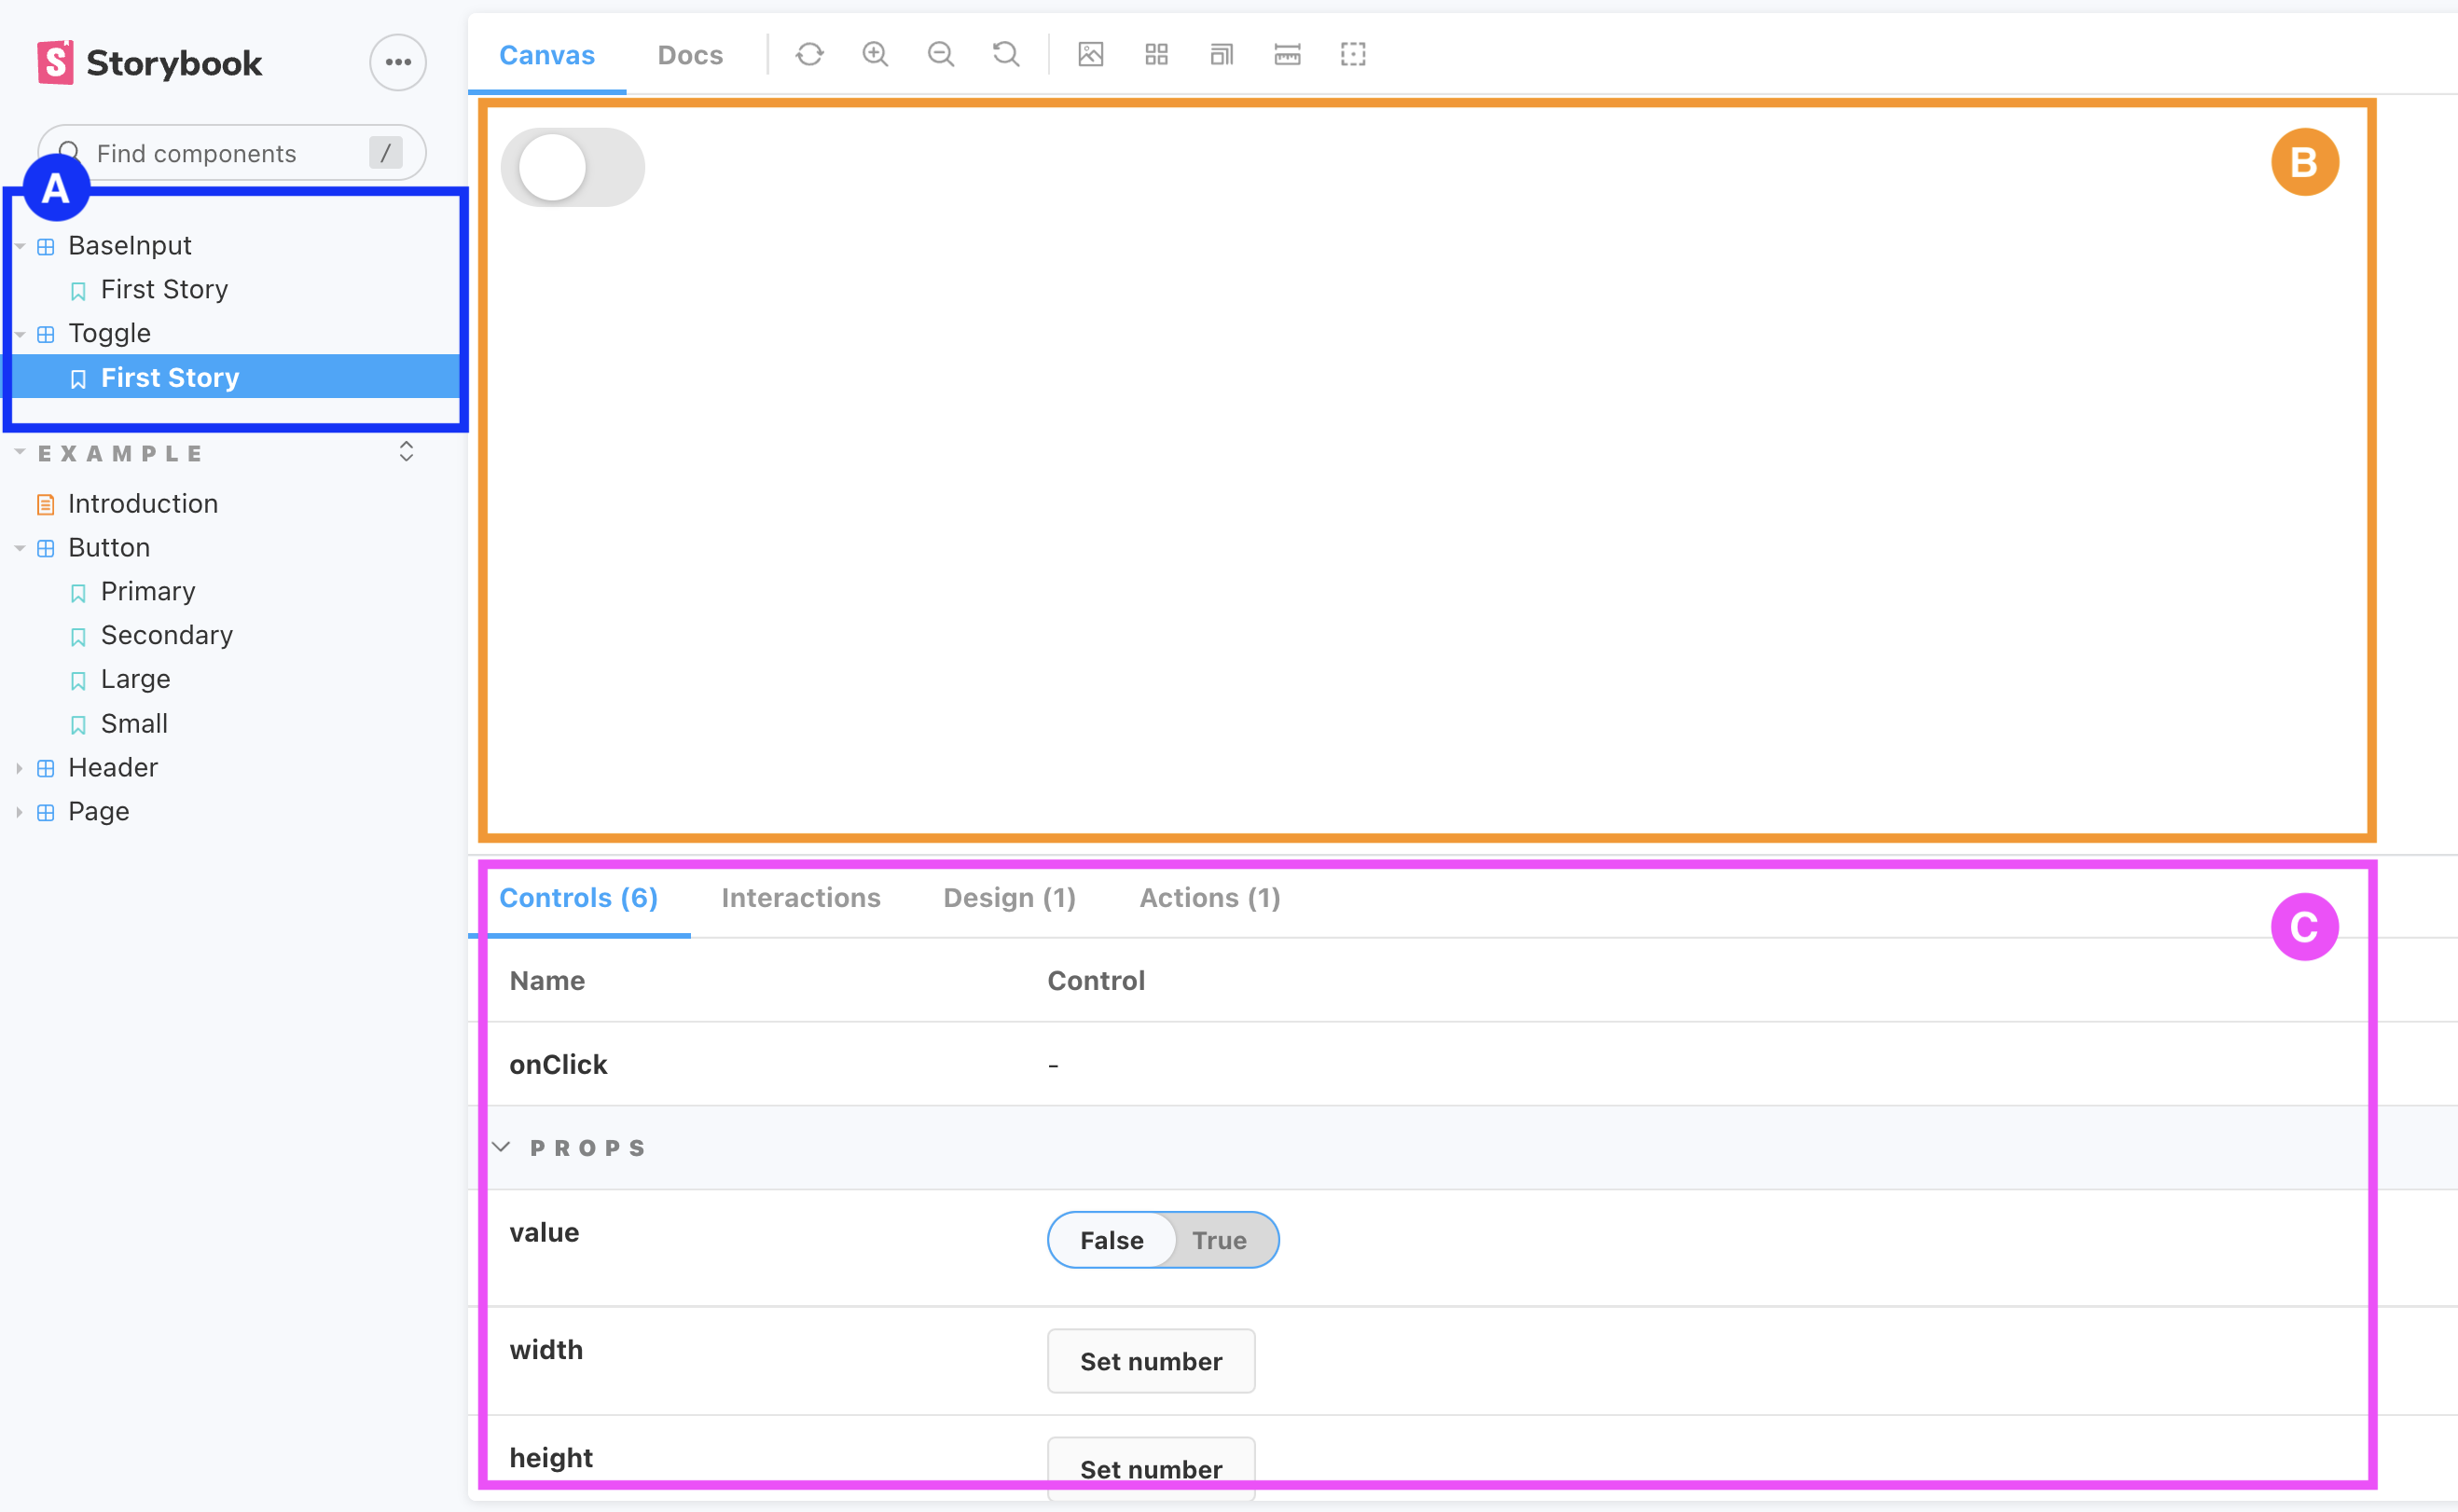Open the Actions (1) panel tab
The height and width of the screenshot is (1512, 2458).
coord(1209,898)
